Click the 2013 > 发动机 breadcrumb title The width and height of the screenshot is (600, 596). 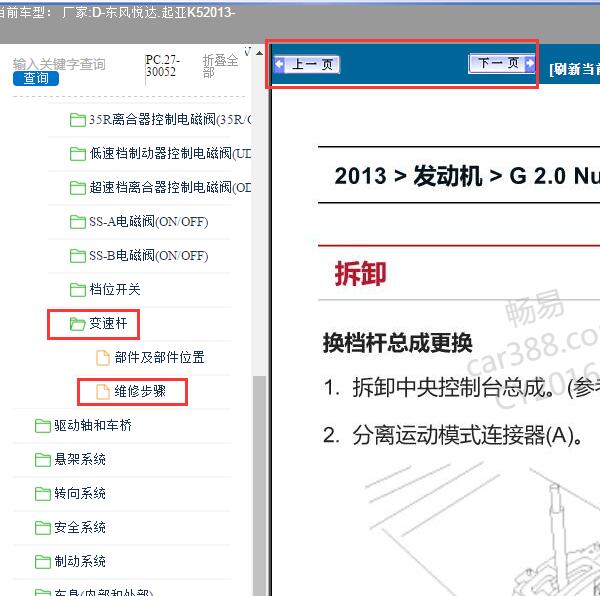pos(467,176)
